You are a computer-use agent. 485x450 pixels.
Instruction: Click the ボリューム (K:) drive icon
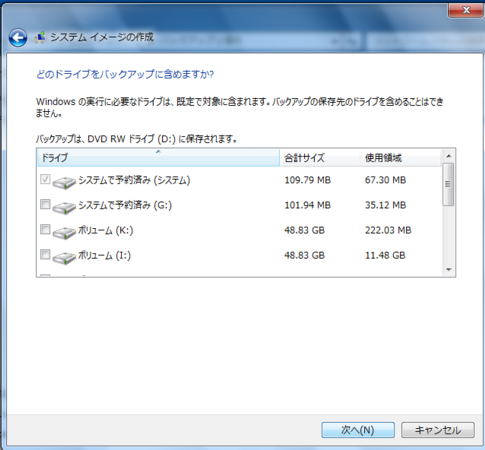(x=64, y=232)
